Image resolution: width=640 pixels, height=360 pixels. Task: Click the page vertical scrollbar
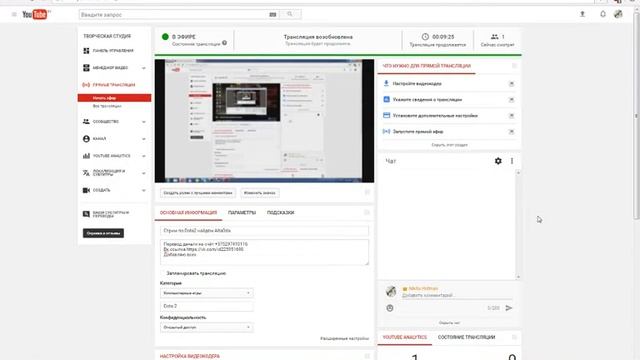tap(636, 116)
